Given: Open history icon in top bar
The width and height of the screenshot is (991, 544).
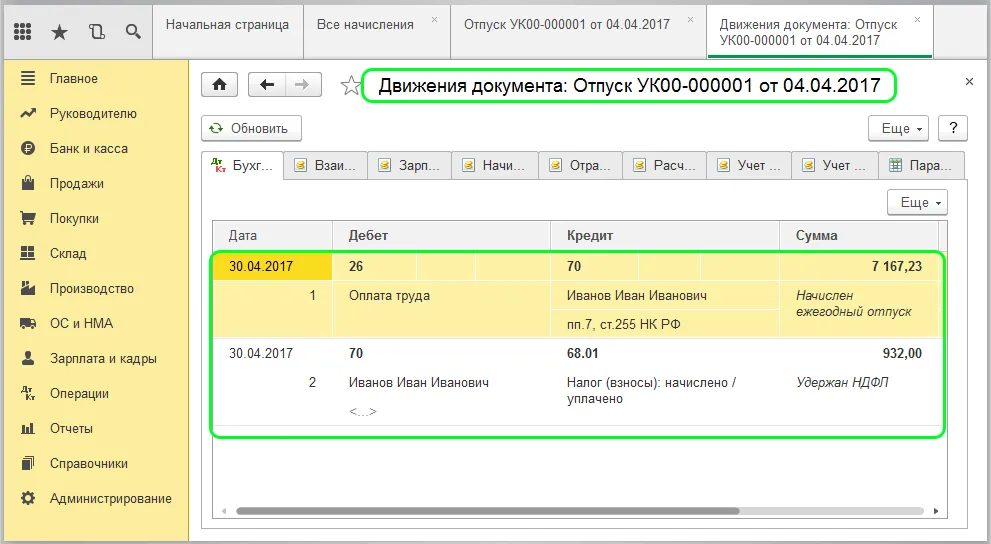Looking at the screenshot, I should tap(97, 32).
